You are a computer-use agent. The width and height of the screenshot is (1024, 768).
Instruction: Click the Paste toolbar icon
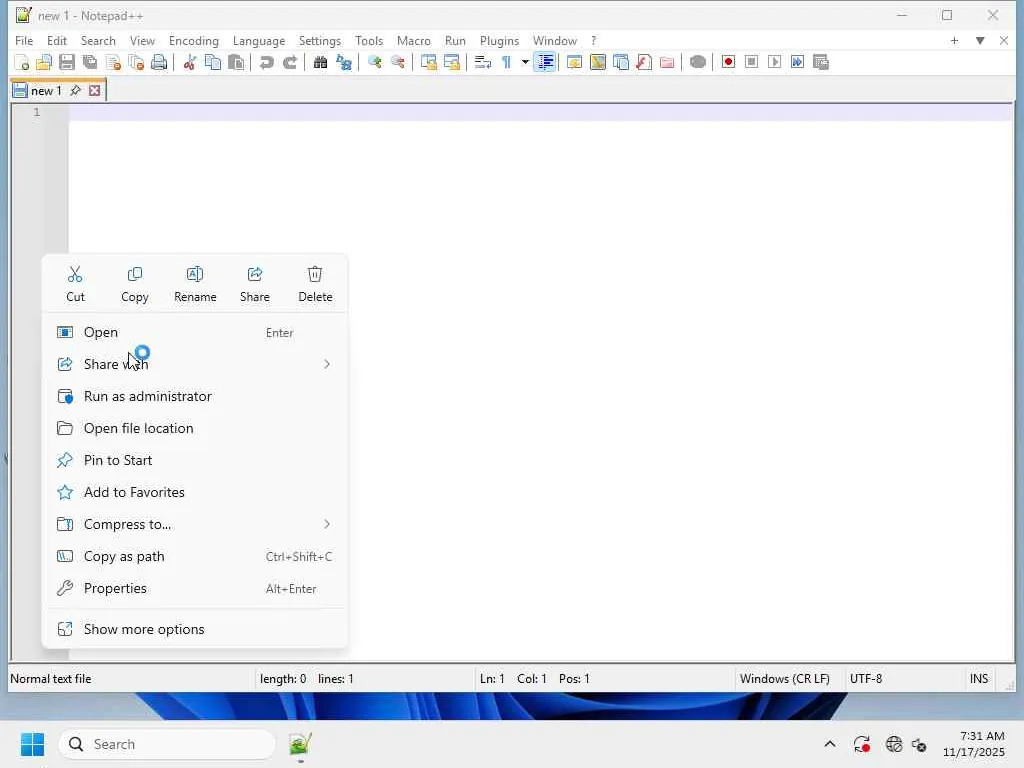pos(236,63)
